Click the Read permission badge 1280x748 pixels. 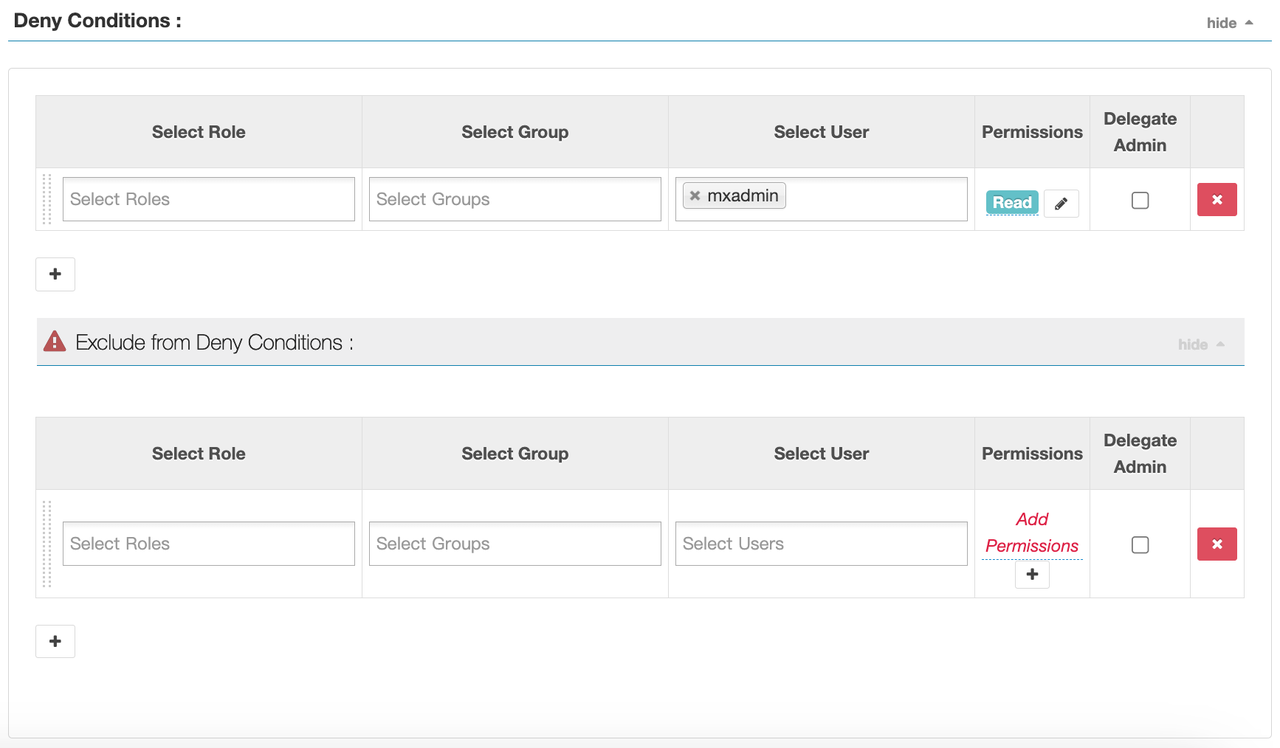(1012, 203)
